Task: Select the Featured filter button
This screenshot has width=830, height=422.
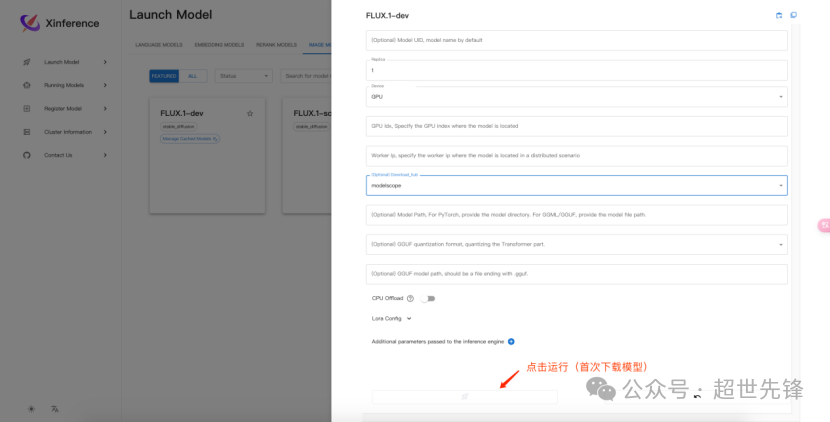Action: [164, 76]
